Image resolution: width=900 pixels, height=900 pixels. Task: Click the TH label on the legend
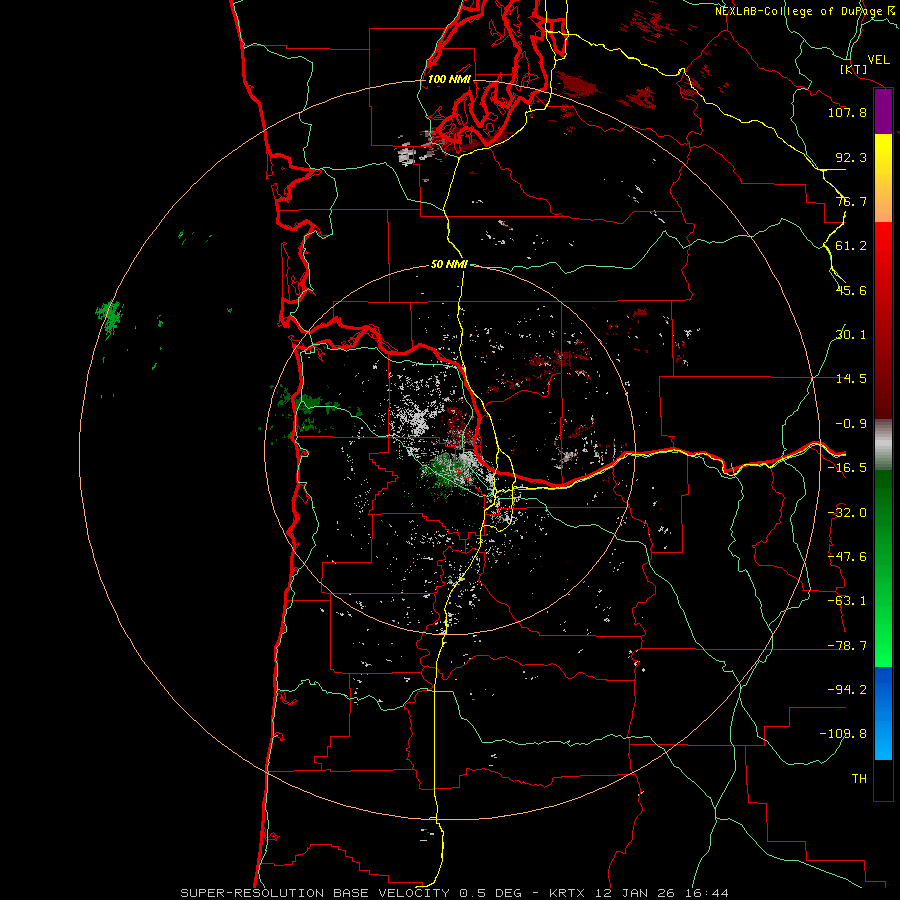pyautogui.click(x=859, y=779)
